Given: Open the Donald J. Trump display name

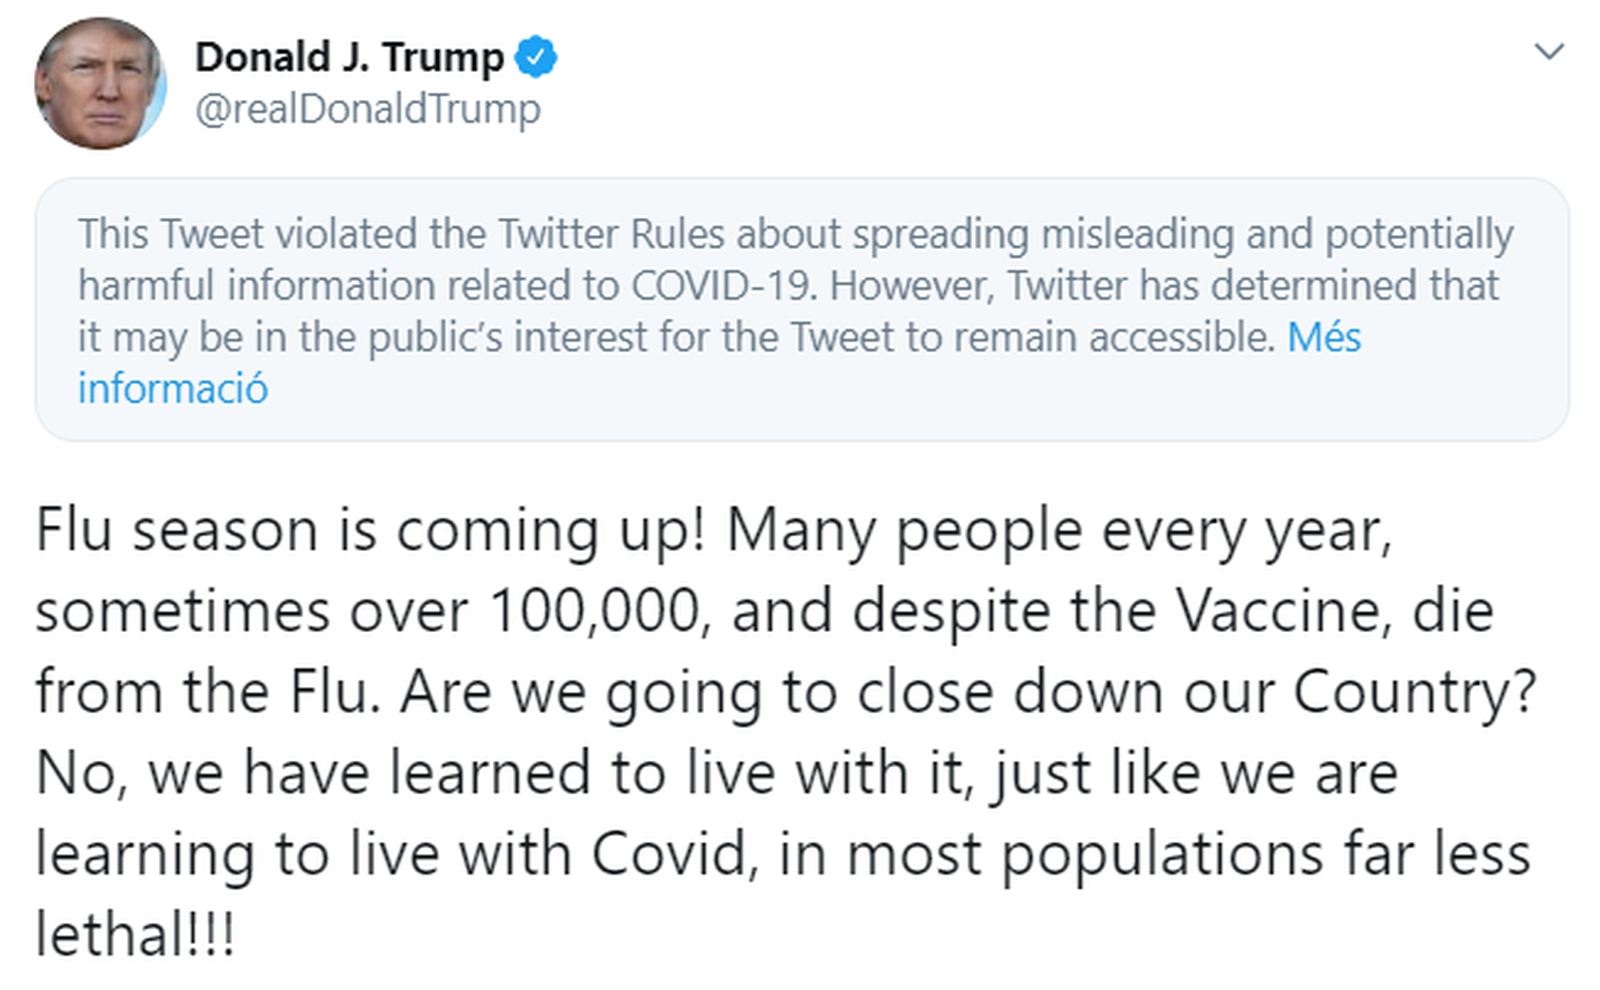Looking at the screenshot, I should (x=349, y=58).
